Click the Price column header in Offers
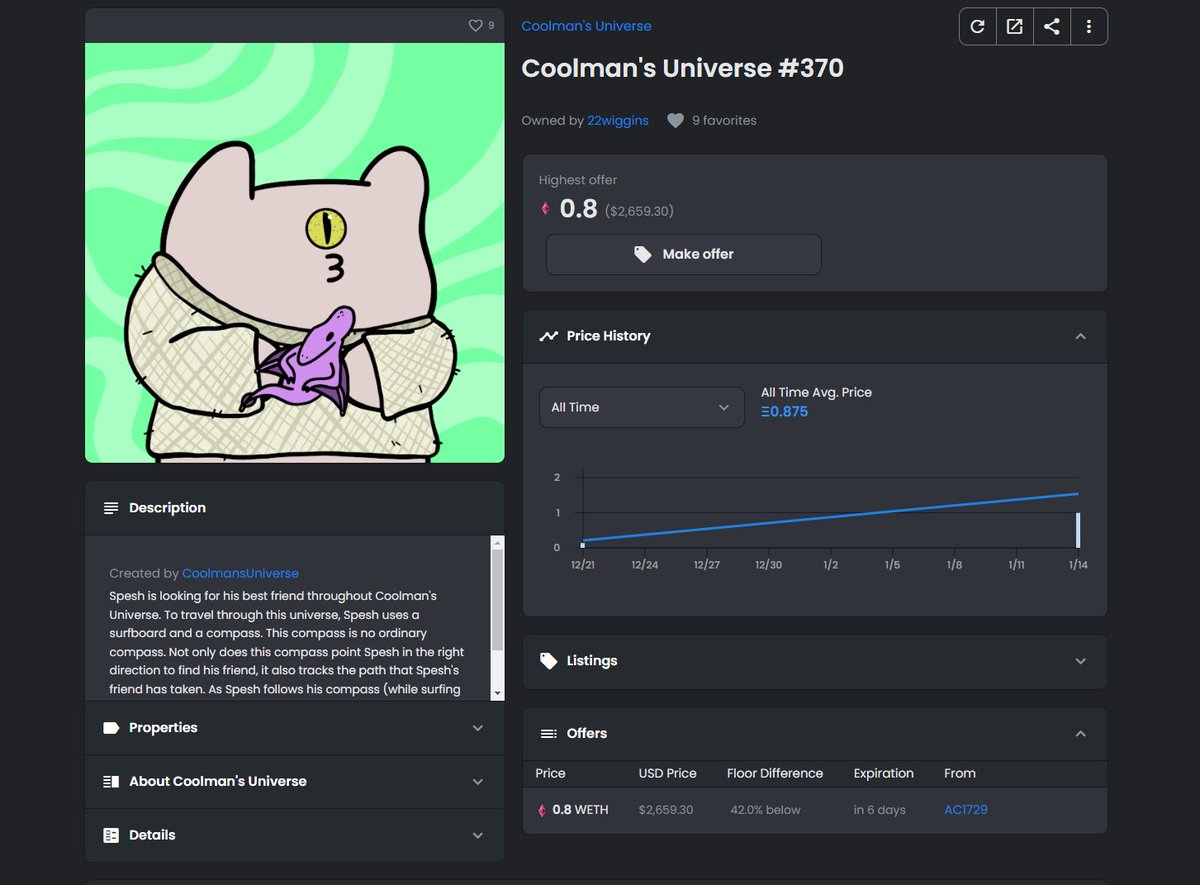The width and height of the screenshot is (1200, 885). 550,773
